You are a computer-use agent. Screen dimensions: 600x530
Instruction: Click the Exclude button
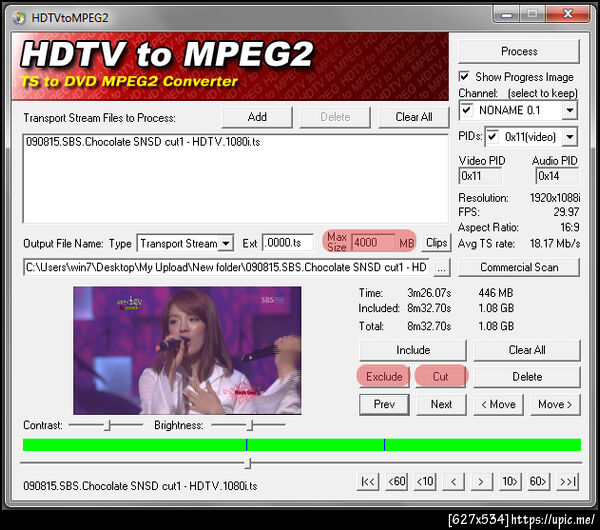point(384,377)
